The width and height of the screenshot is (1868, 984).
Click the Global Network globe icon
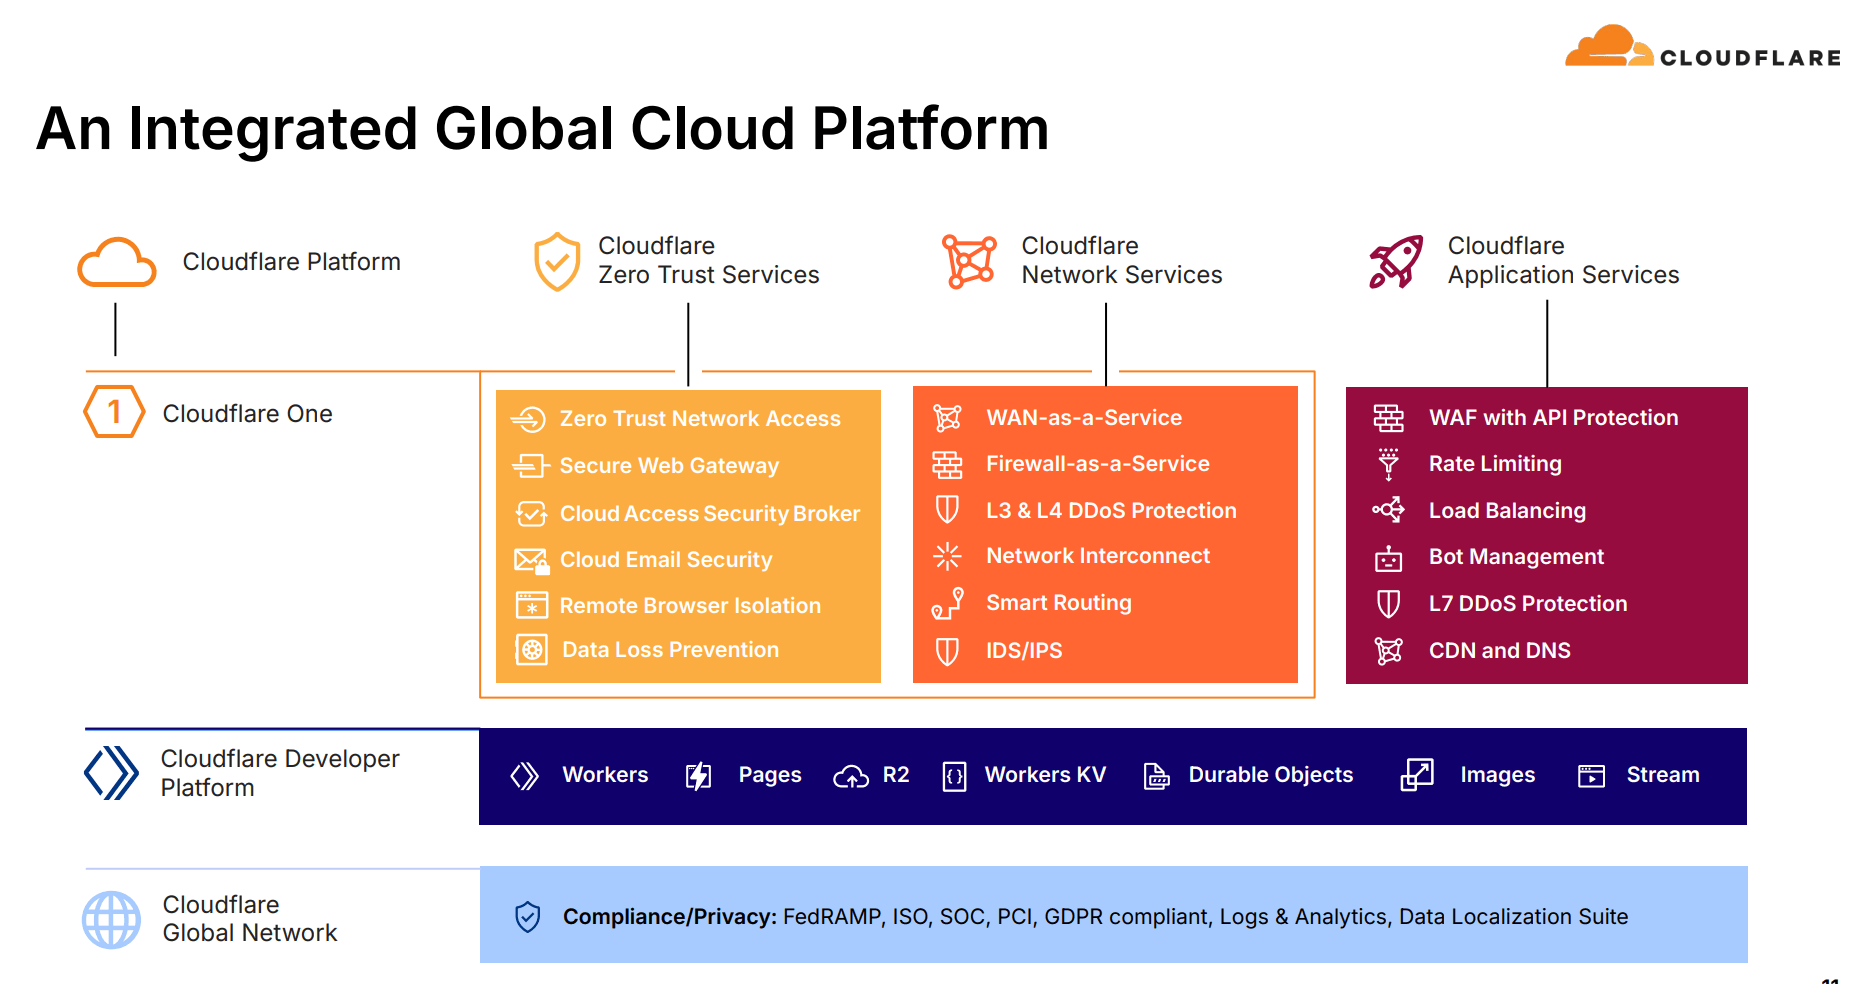[111, 919]
